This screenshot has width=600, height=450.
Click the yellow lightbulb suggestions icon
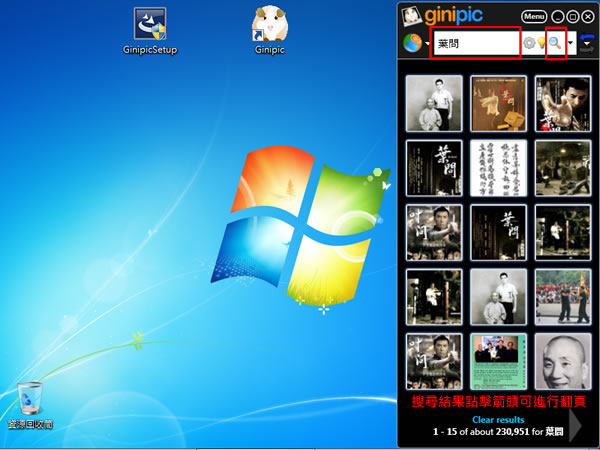point(541,43)
